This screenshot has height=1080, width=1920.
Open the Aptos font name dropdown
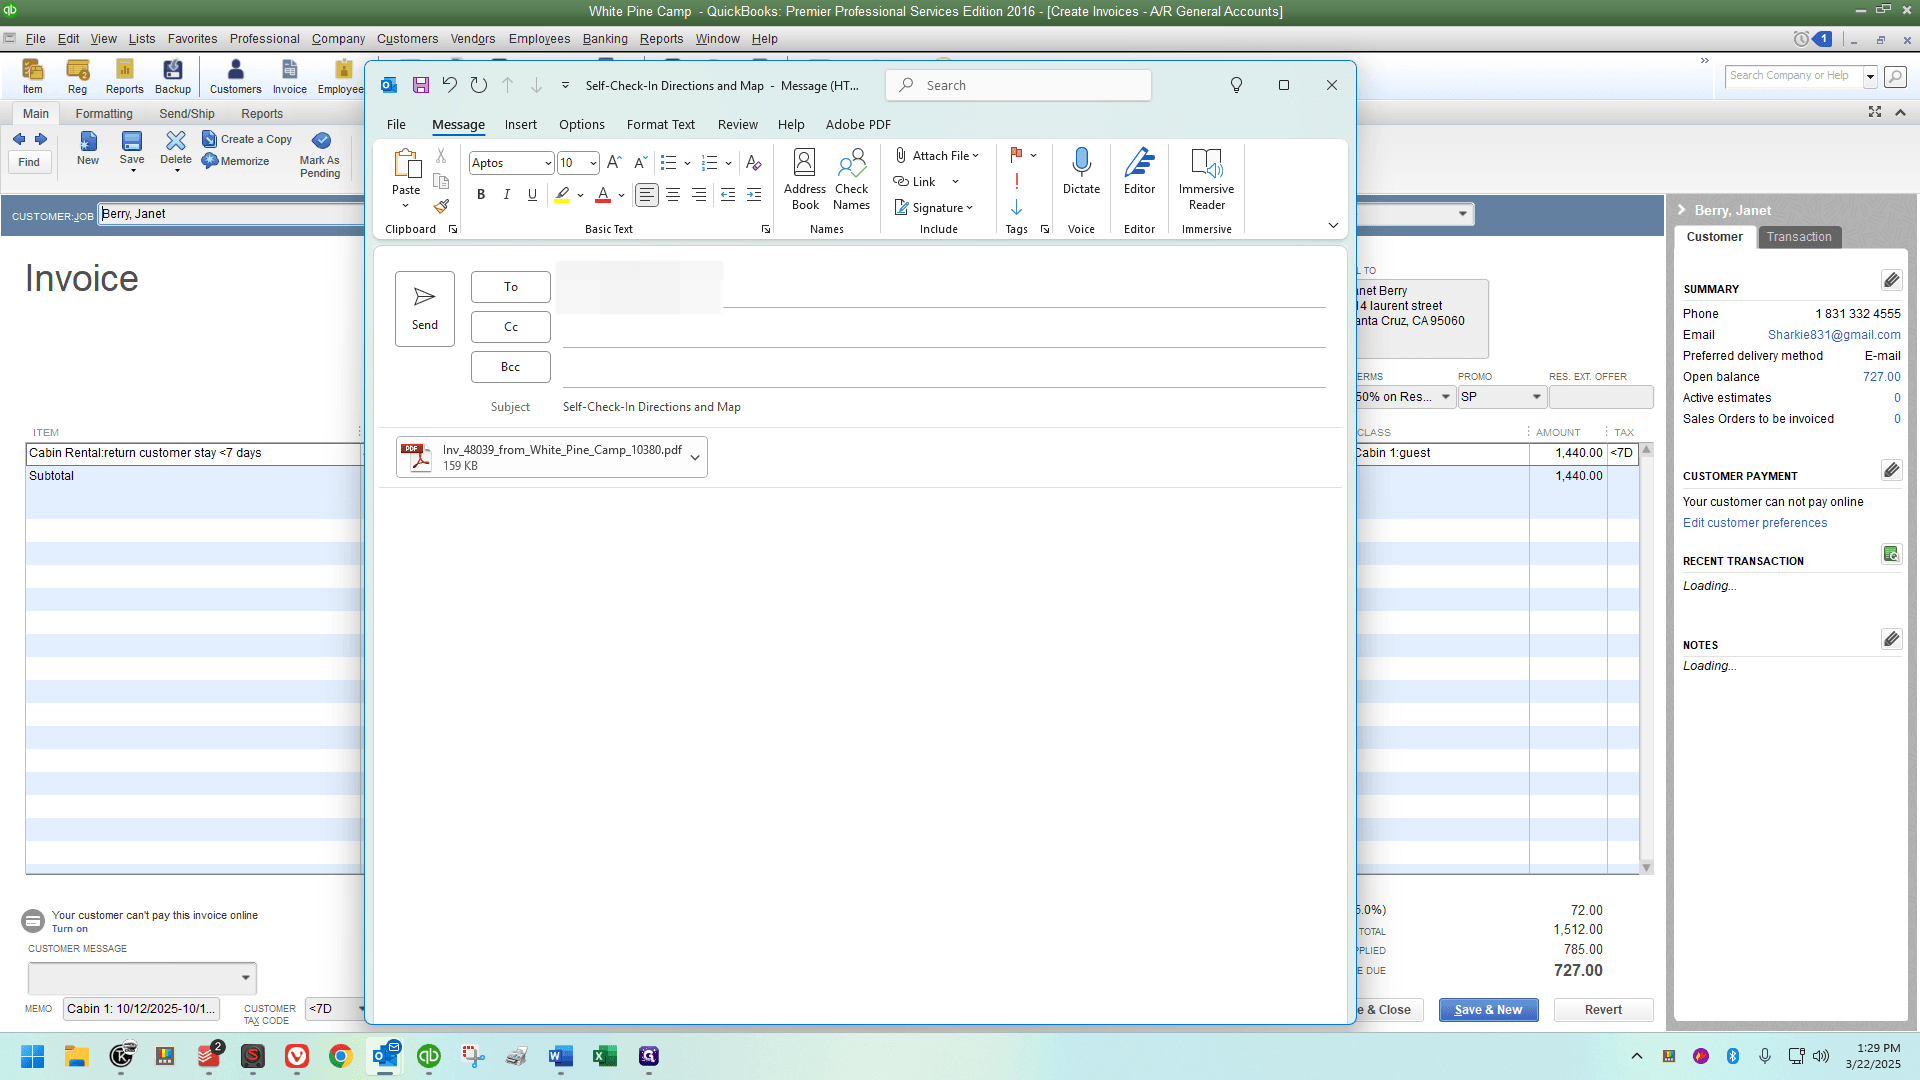pos(548,163)
